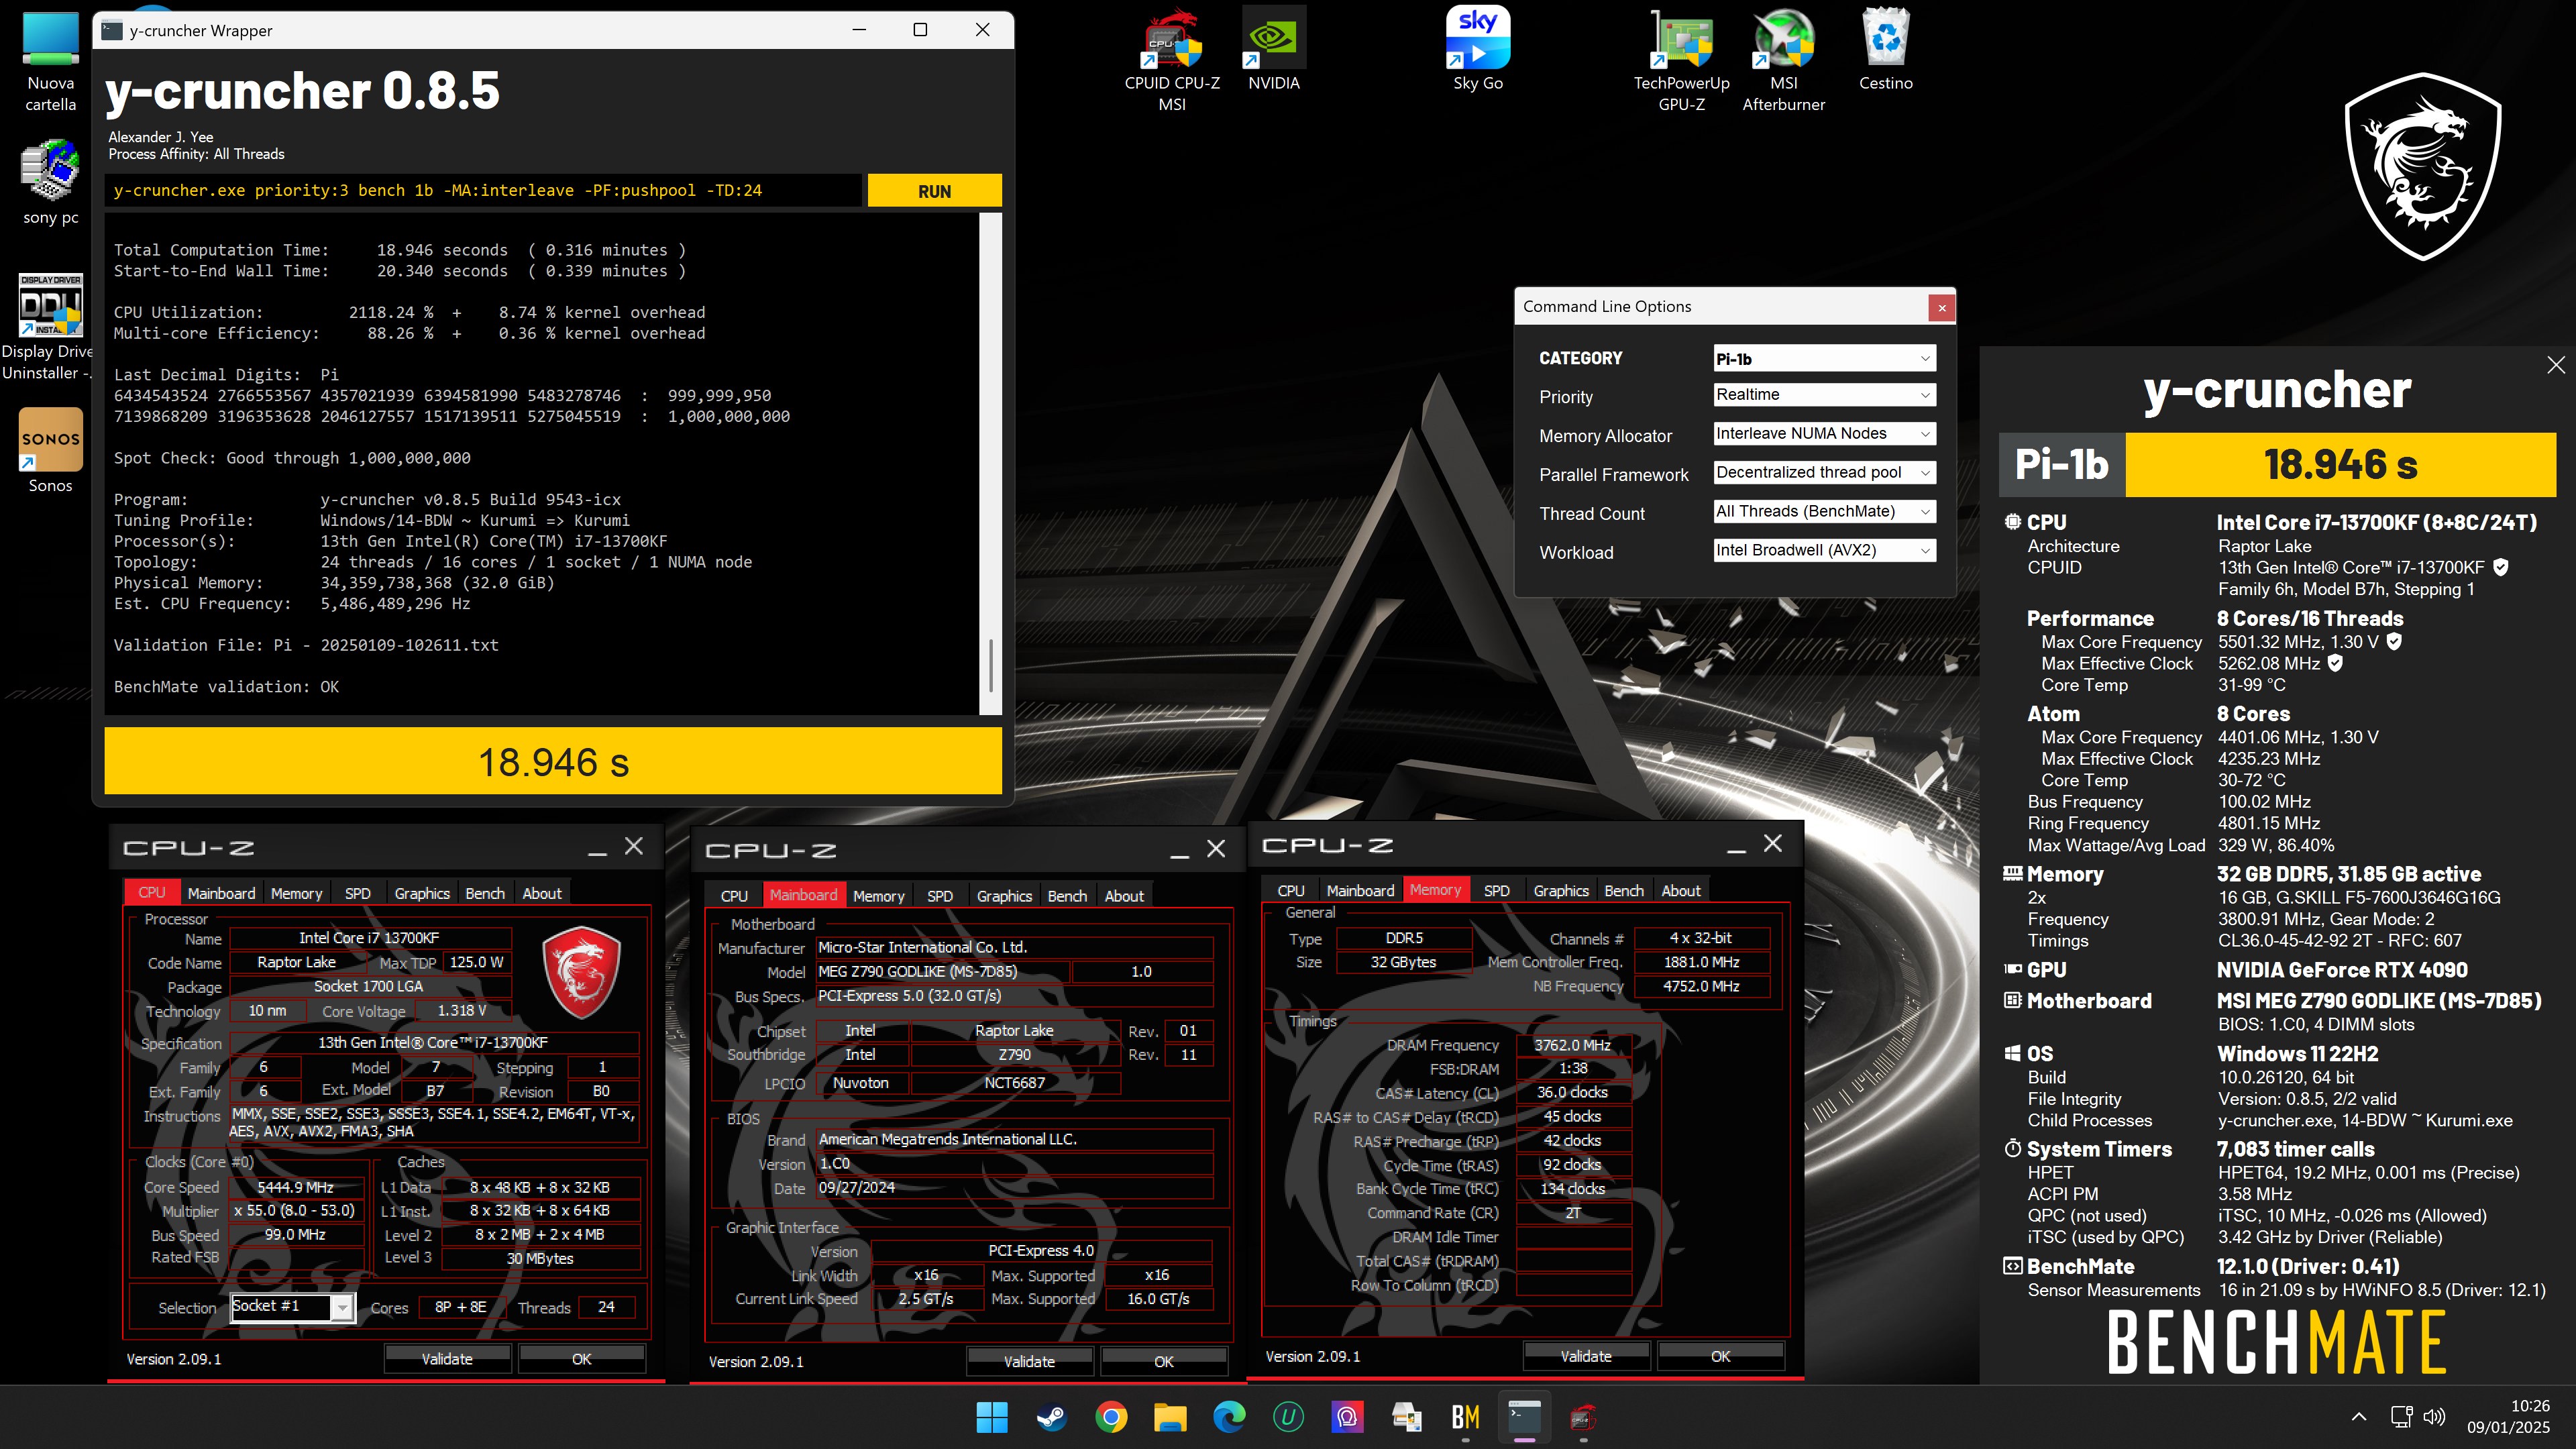Click the taskbar clock showing 10:26

pyautogui.click(x=2508, y=1417)
